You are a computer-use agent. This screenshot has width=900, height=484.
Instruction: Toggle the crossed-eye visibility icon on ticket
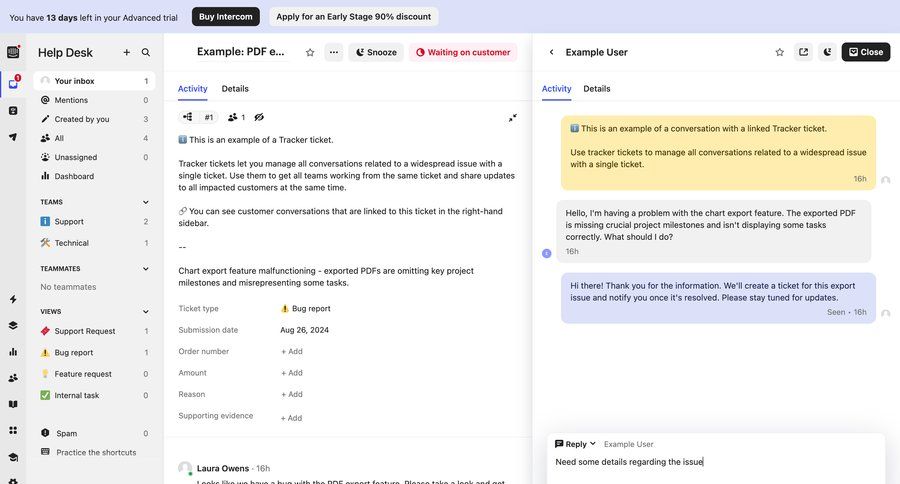point(259,117)
